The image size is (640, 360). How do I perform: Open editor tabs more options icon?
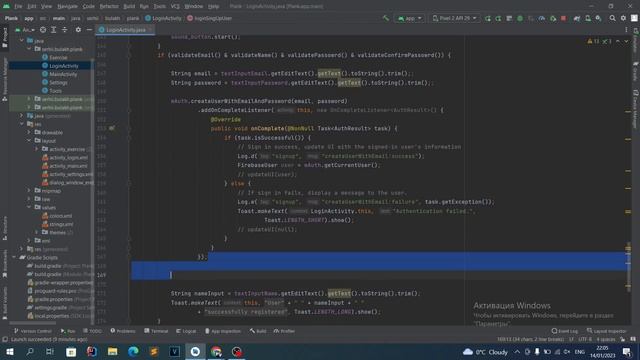pos(626,30)
